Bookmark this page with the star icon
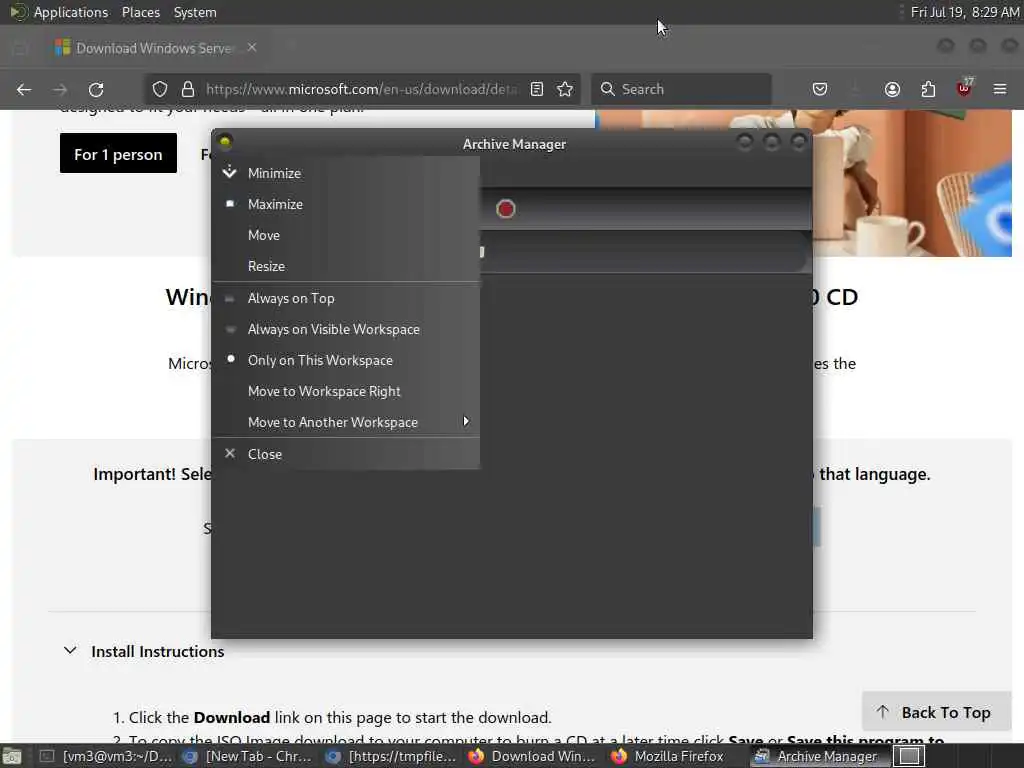Image resolution: width=1024 pixels, height=768 pixels. [x=565, y=89]
